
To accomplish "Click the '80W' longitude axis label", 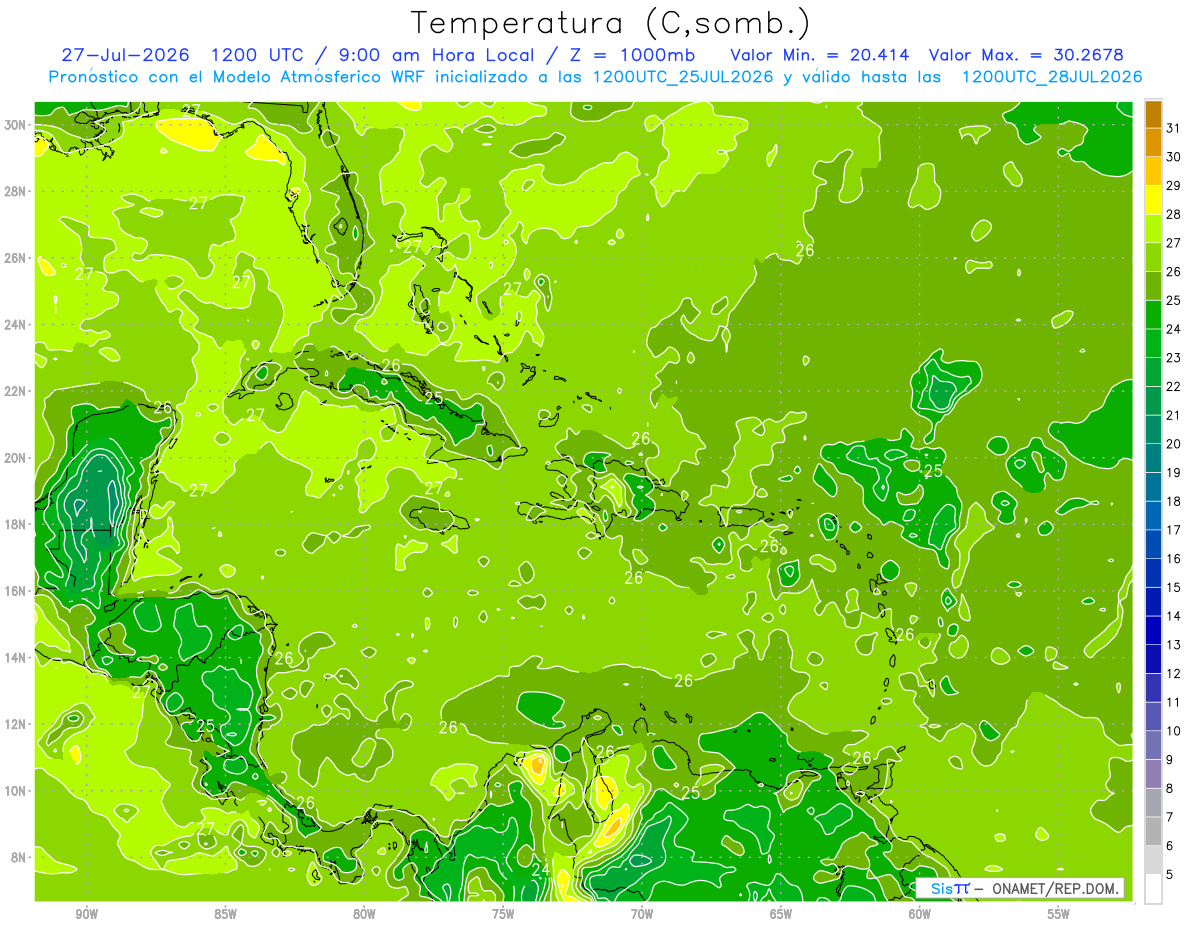I will 364,914.
